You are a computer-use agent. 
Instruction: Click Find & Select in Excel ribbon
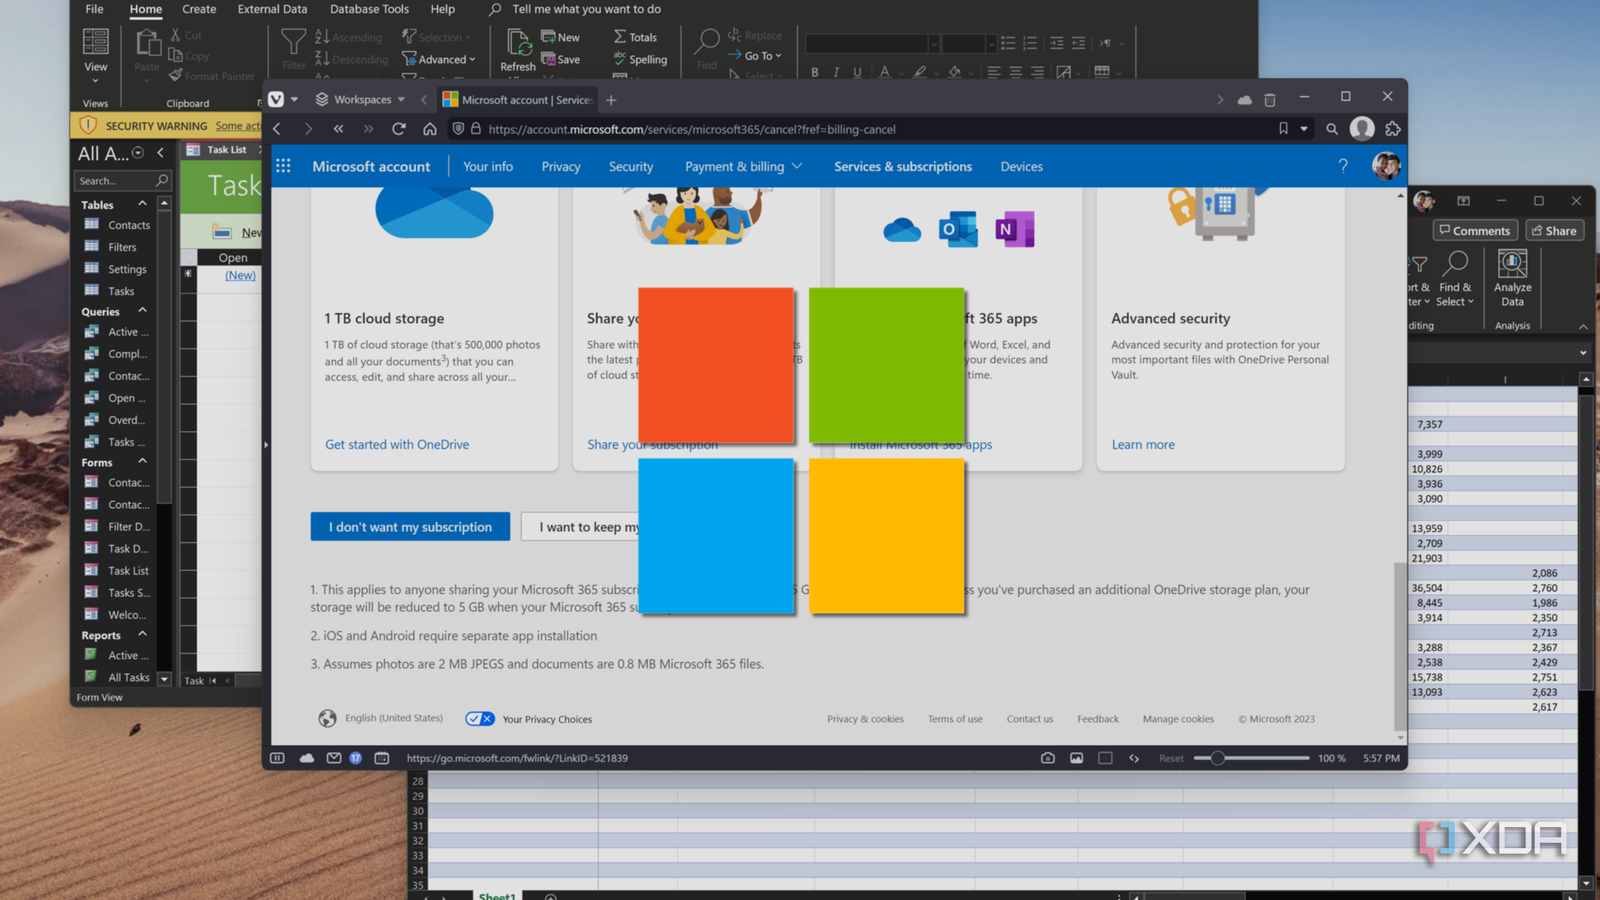click(1455, 278)
